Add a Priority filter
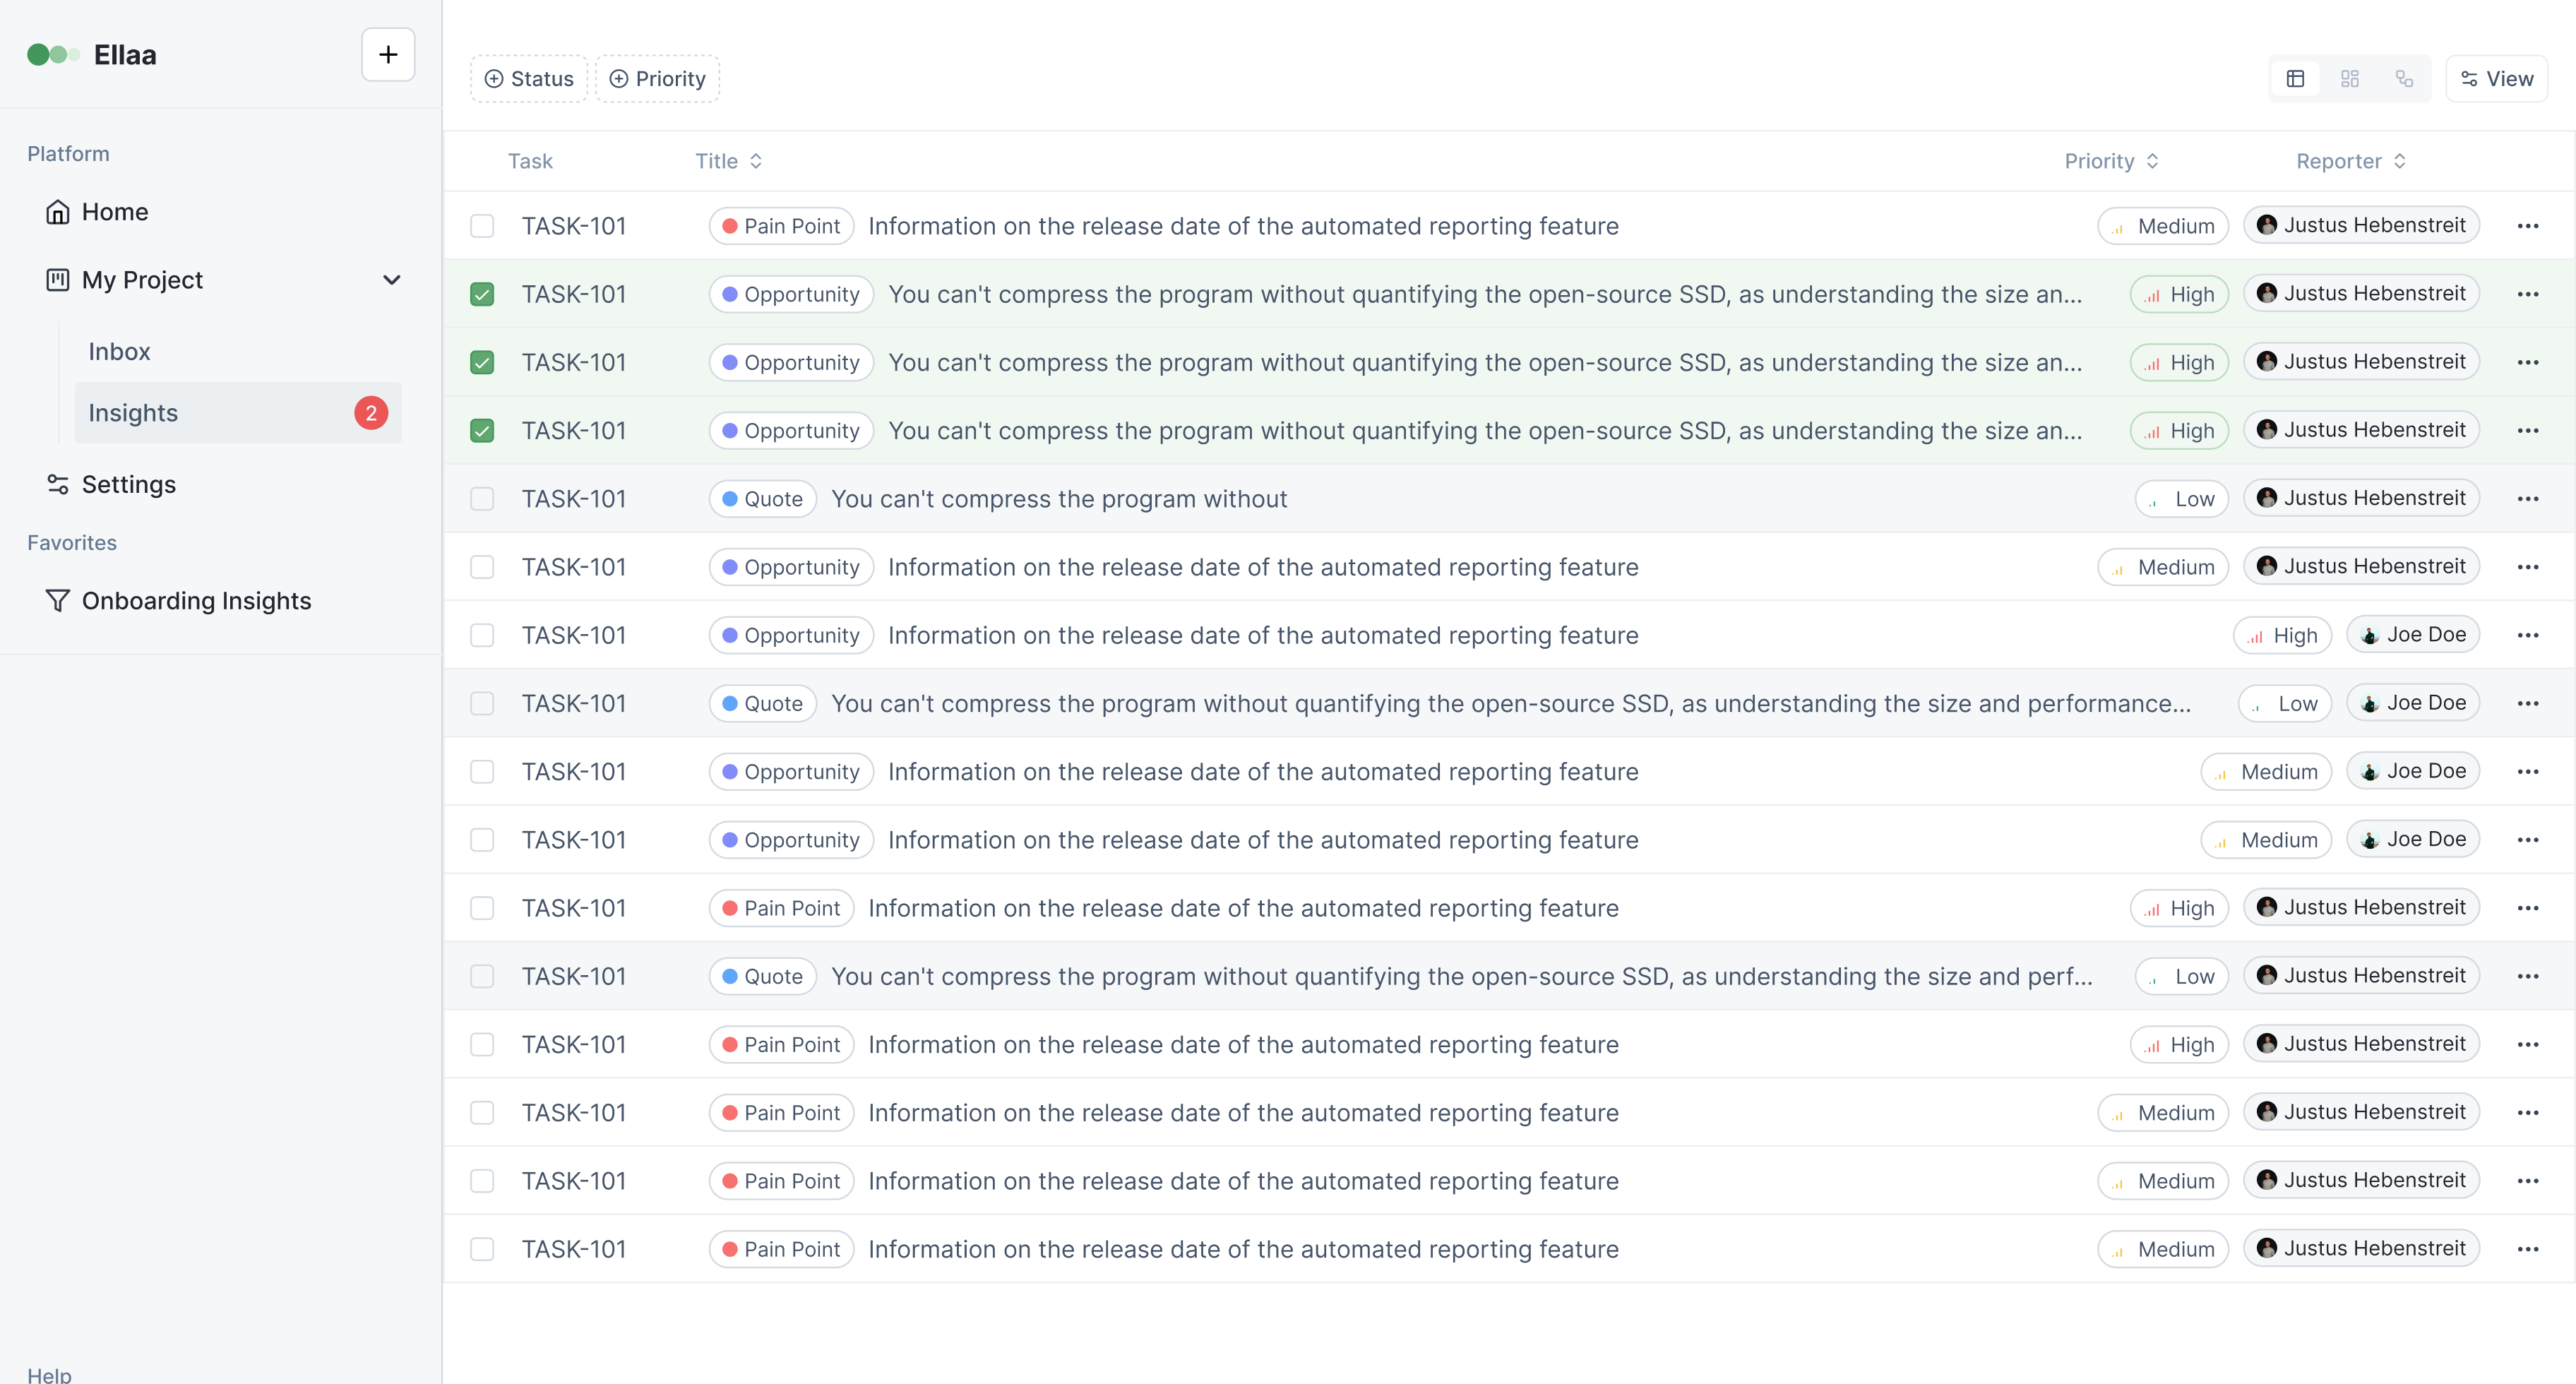 pos(657,78)
